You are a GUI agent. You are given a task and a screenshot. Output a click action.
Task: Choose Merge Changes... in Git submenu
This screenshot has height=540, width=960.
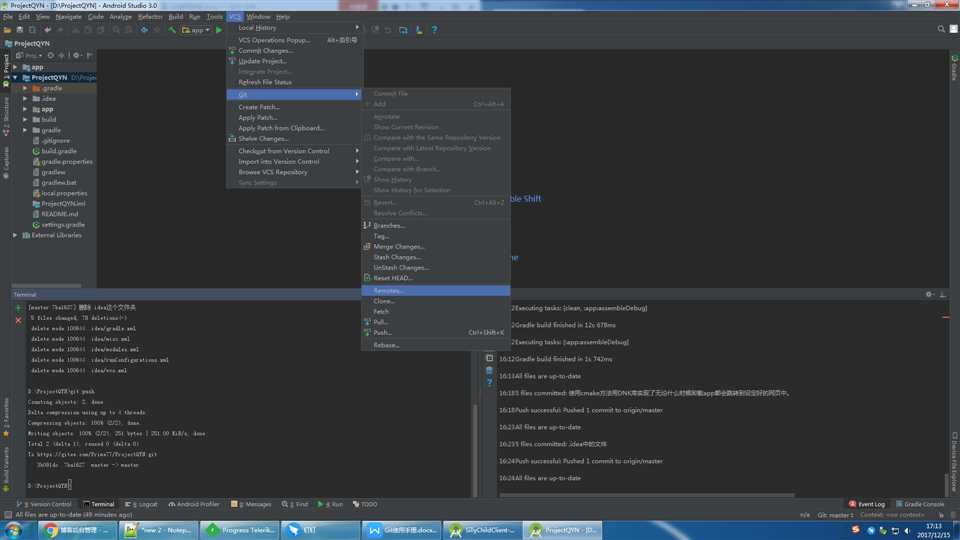click(x=435, y=247)
